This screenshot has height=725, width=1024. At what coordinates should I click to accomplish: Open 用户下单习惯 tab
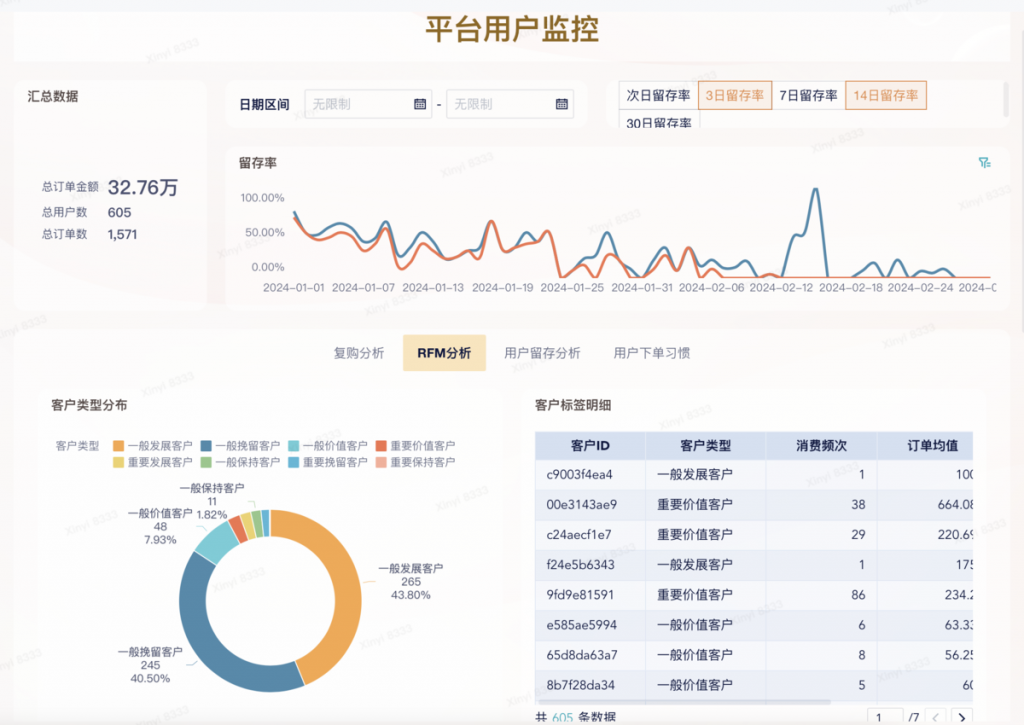click(x=651, y=353)
